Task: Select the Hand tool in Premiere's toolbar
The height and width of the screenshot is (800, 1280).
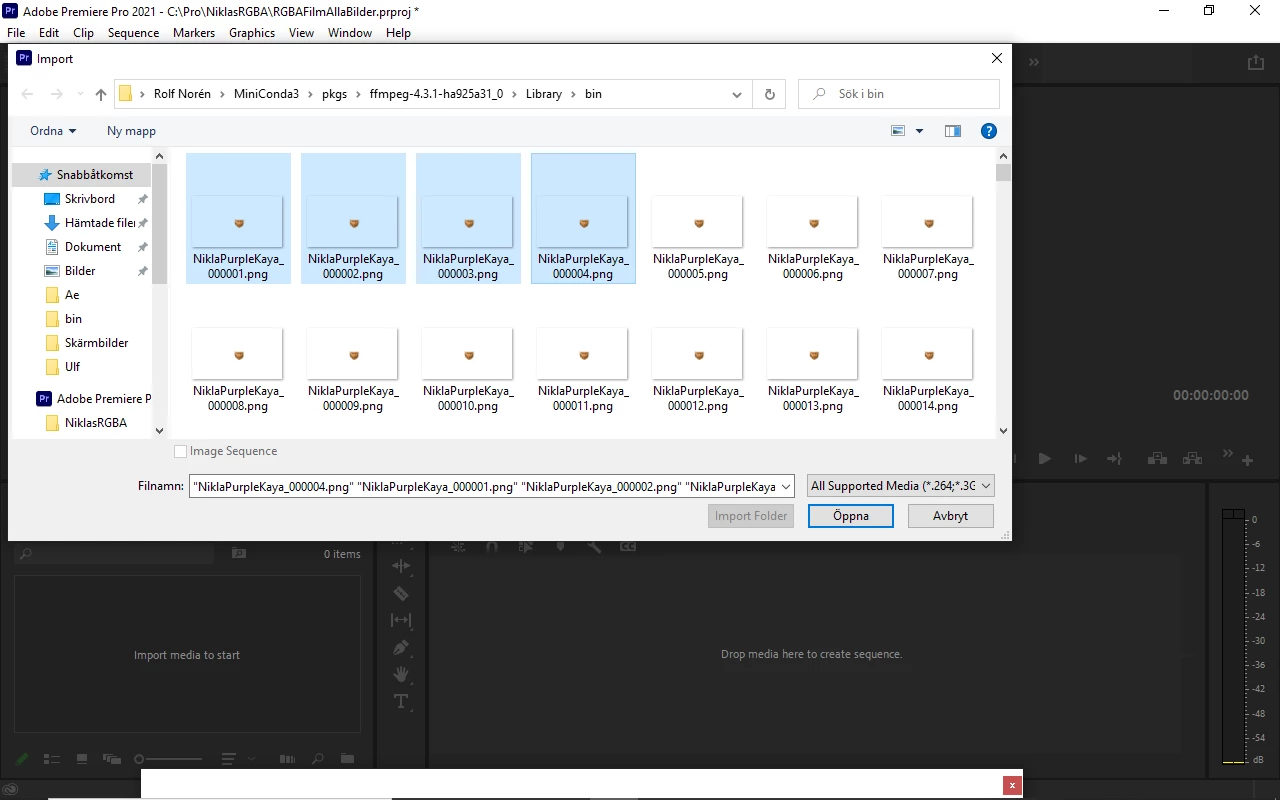Action: pos(400,674)
